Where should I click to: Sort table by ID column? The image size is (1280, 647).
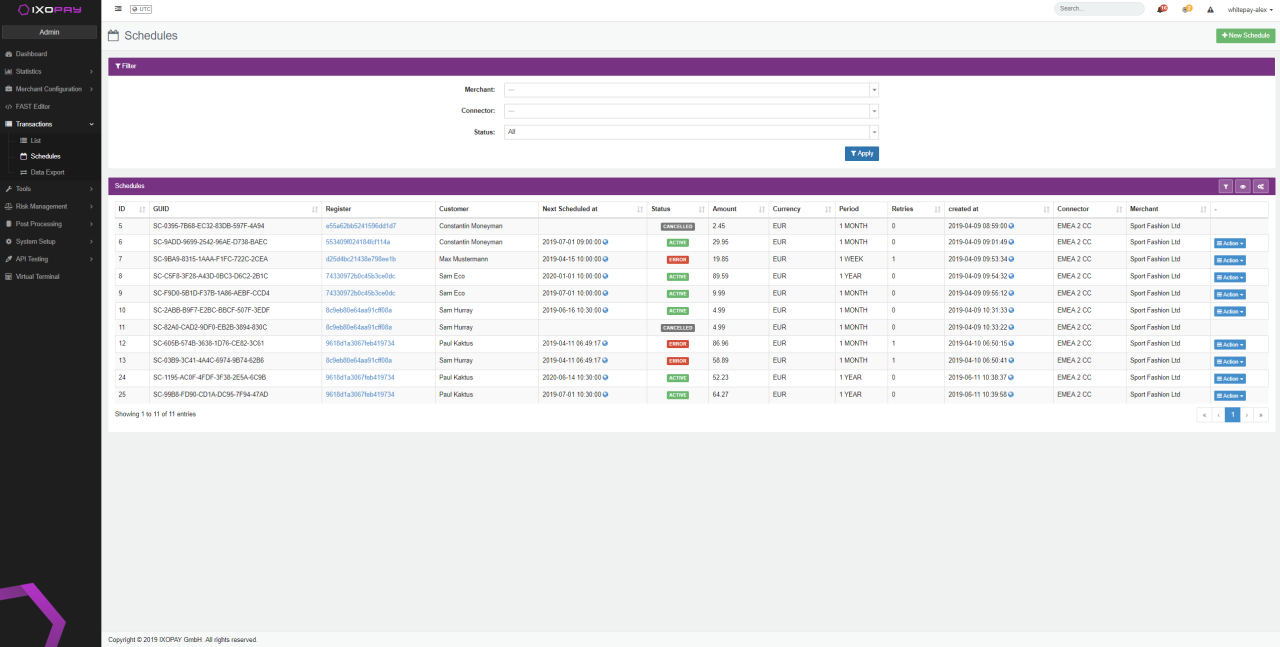131,209
